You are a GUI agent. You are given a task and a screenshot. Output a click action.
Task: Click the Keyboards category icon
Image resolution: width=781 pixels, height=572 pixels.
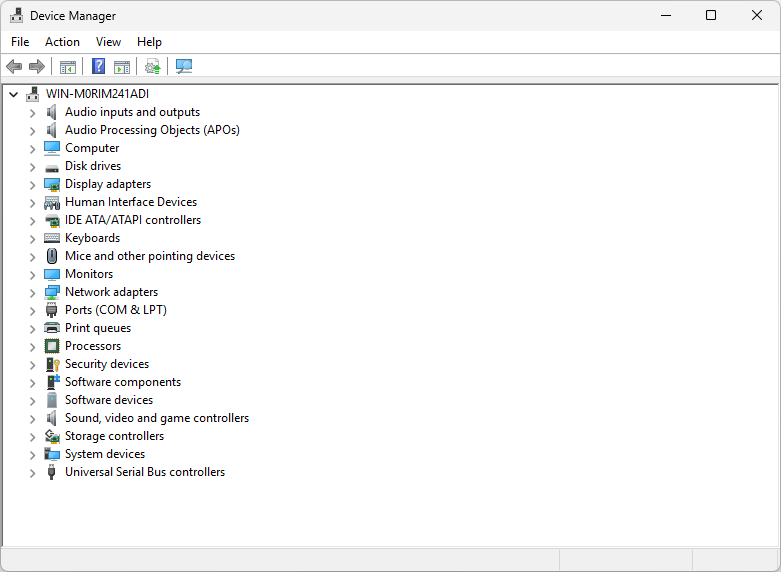(x=52, y=238)
